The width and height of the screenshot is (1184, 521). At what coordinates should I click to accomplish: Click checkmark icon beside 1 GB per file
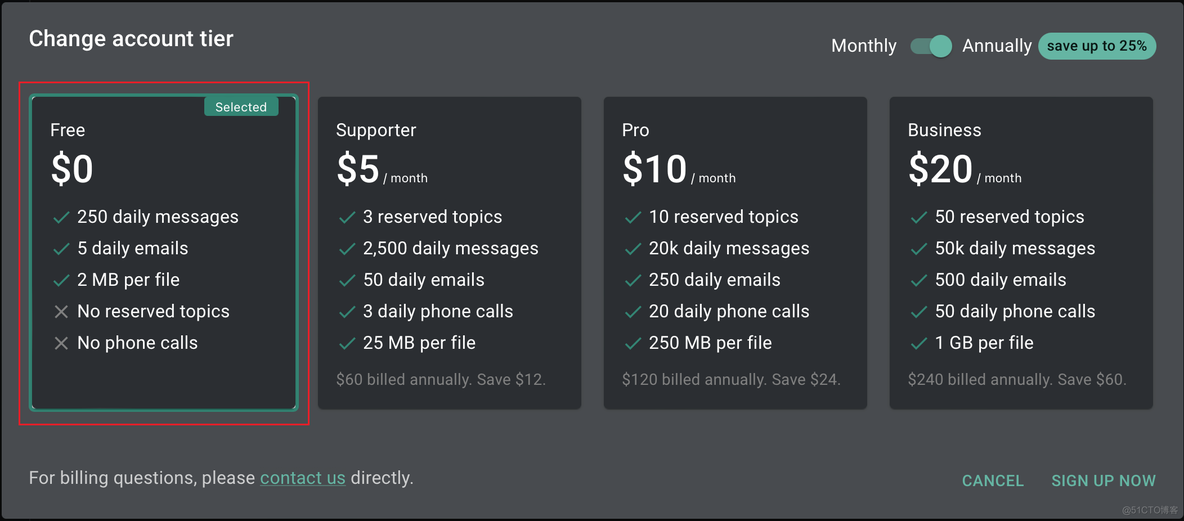[919, 343]
